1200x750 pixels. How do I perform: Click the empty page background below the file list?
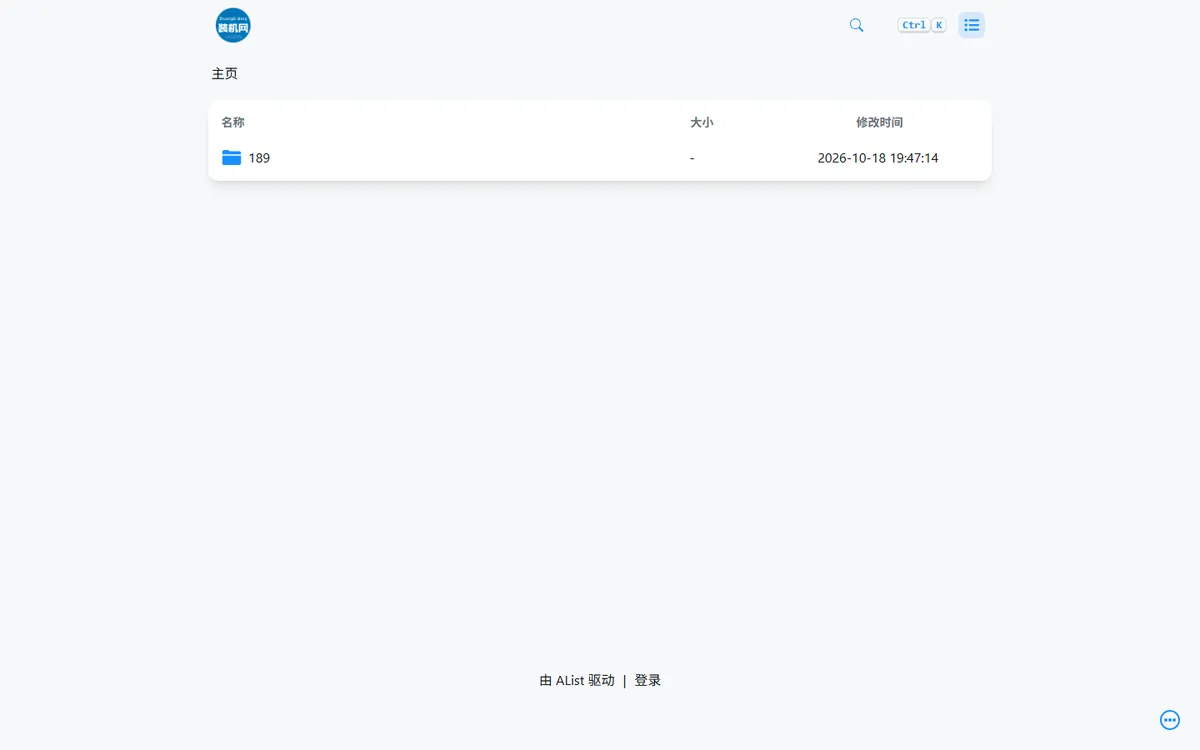point(600,420)
